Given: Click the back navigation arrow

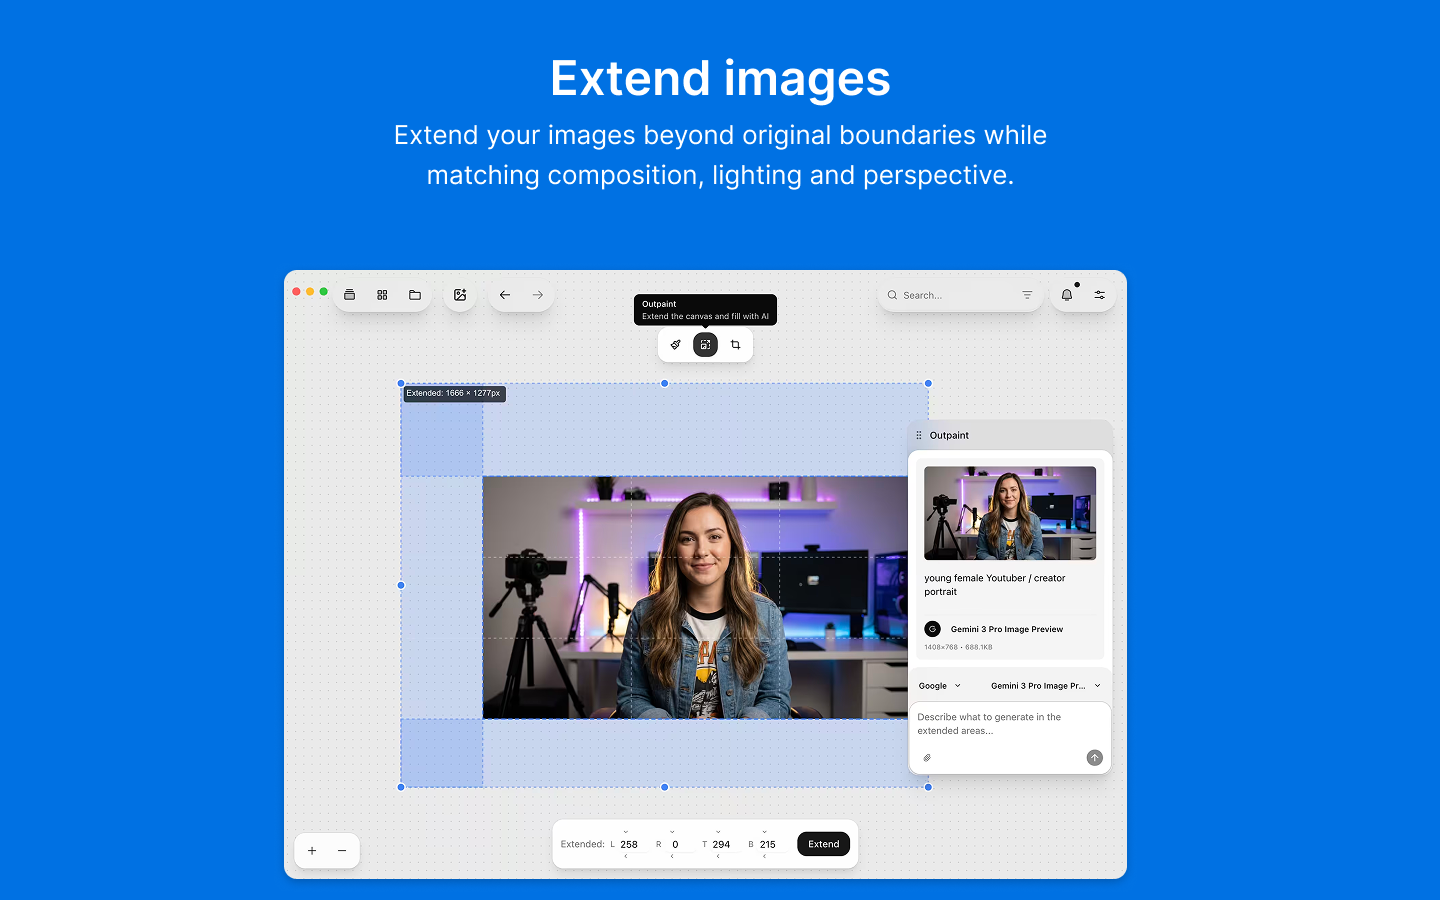Looking at the screenshot, I should [505, 295].
